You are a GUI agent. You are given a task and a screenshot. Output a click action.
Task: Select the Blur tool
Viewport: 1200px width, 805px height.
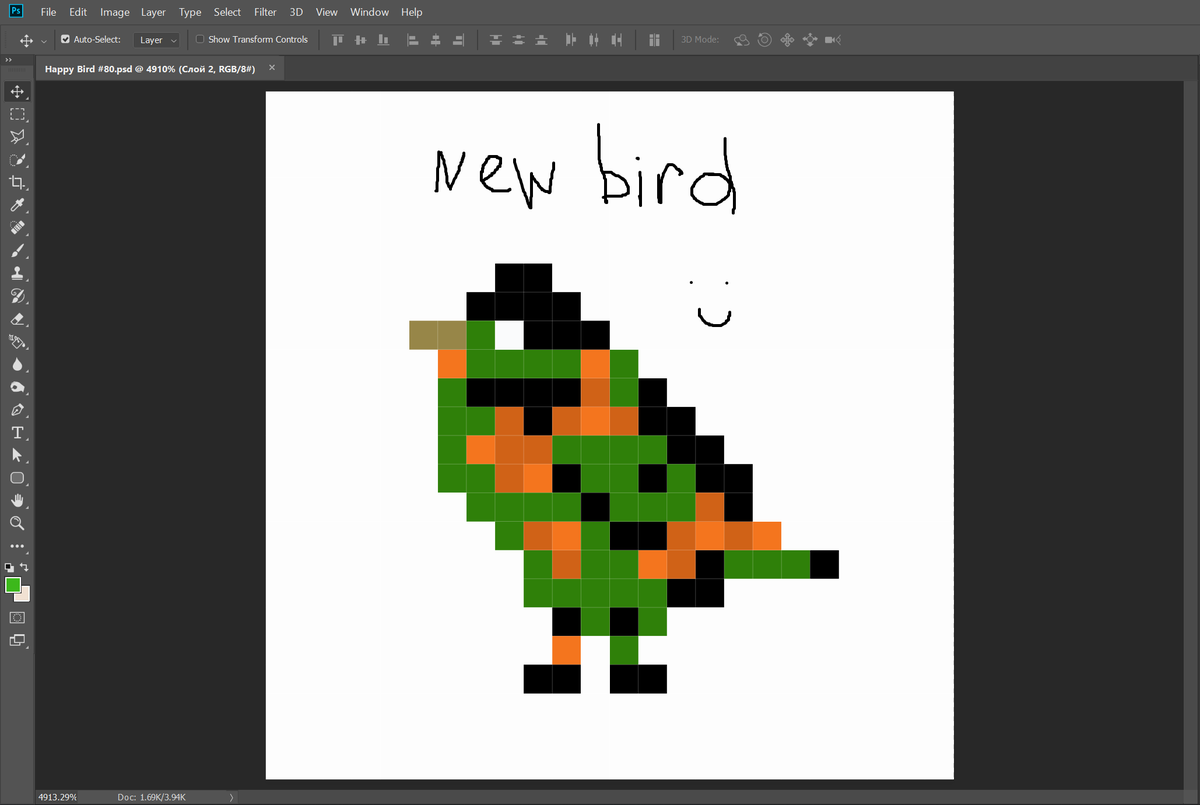tap(17, 365)
